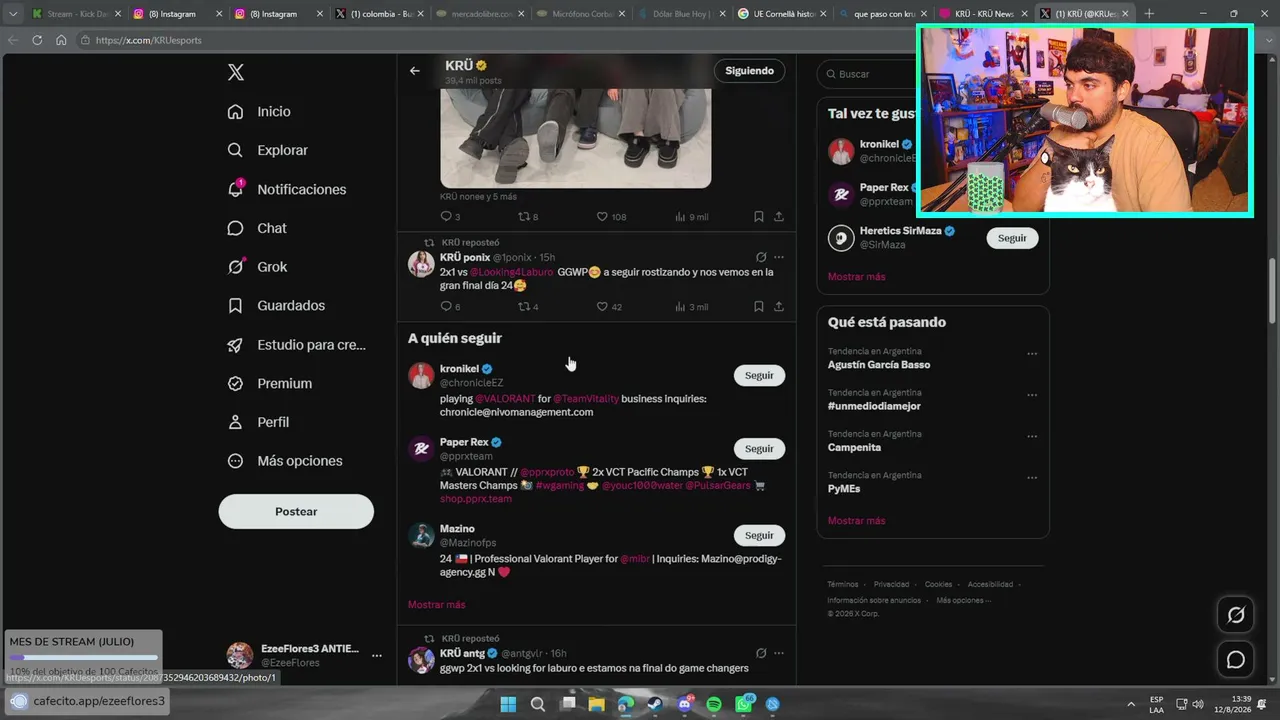Follow Heretics SirMaza in suggestions panel
This screenshot has height=720, width=1280.
(x=1012, y=238)
